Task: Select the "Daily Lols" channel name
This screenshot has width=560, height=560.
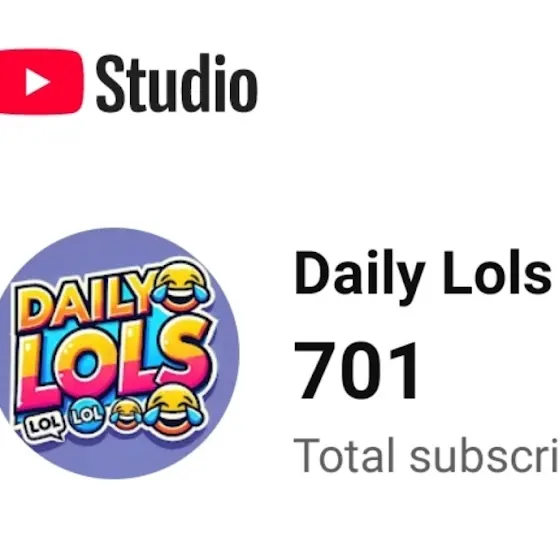Action: [422, 274]
